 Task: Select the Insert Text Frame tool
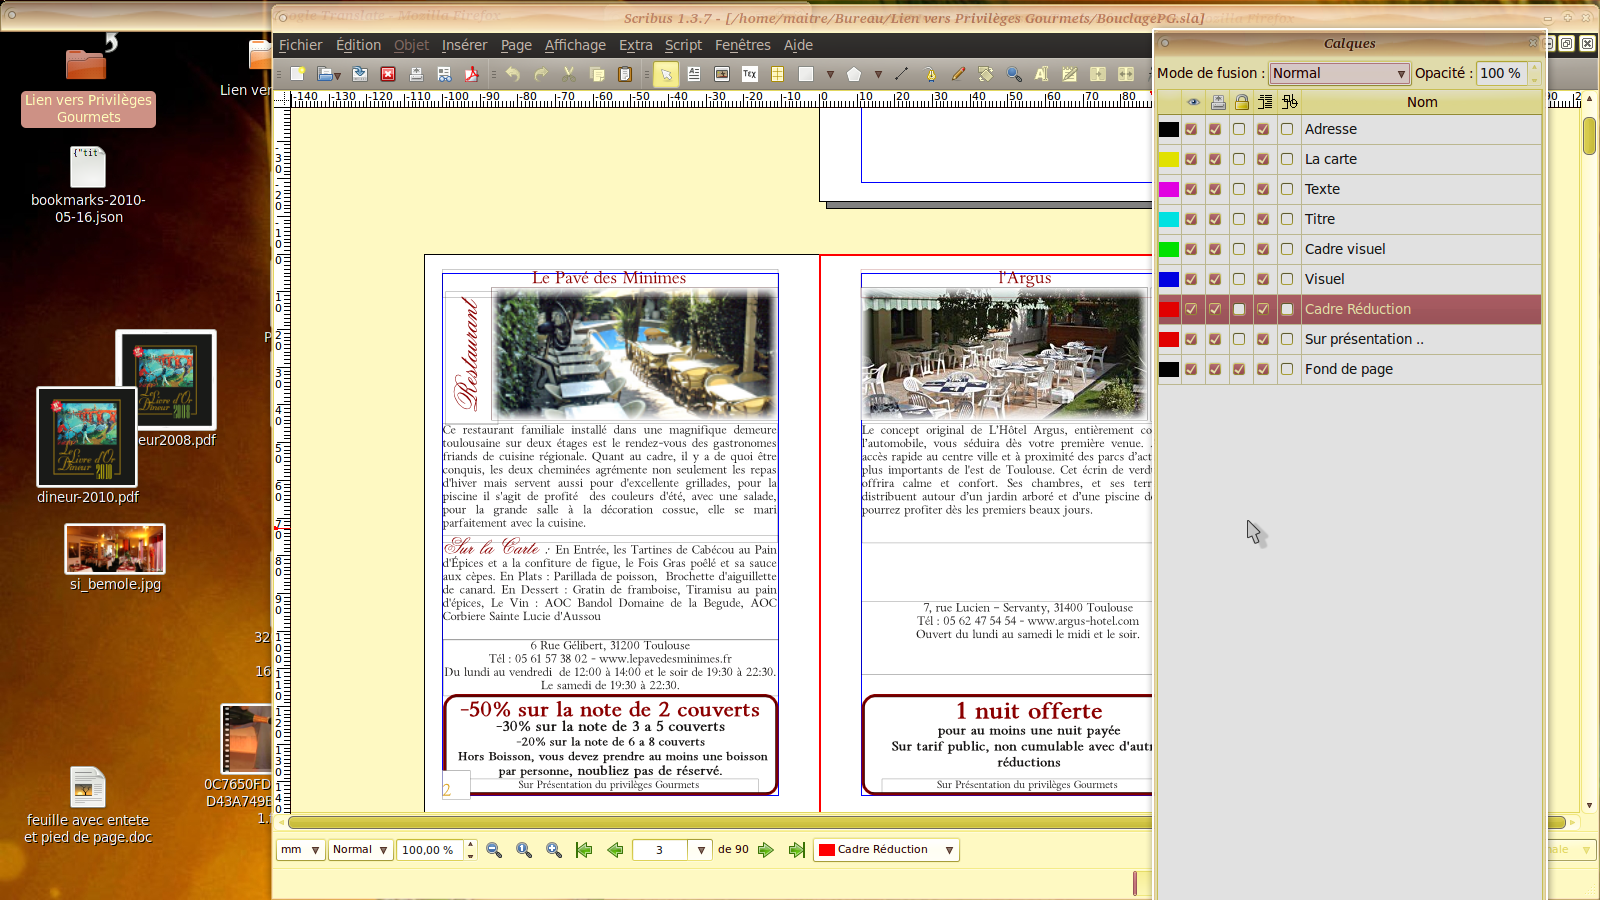click(x=694, y=74)
